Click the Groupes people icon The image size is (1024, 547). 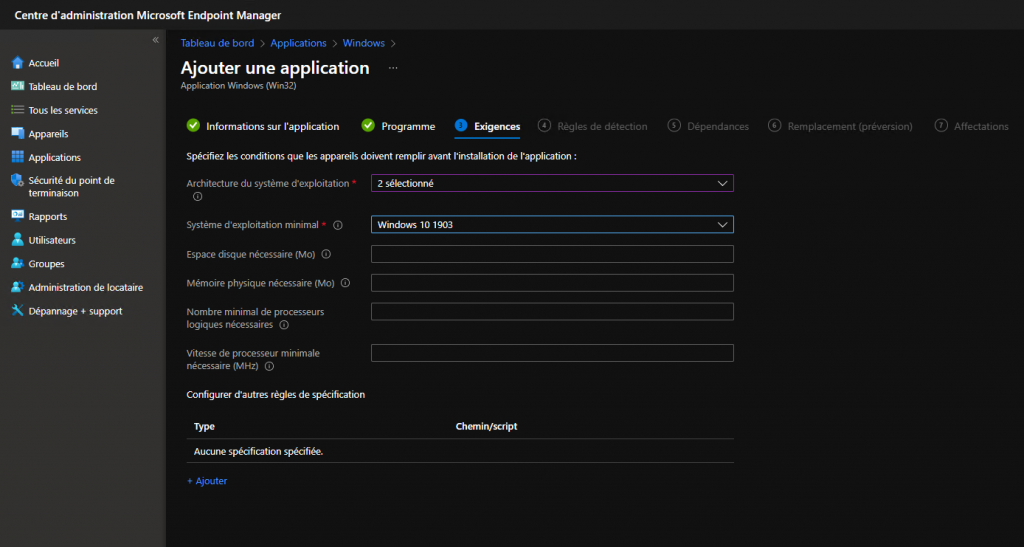pos(18,263)
